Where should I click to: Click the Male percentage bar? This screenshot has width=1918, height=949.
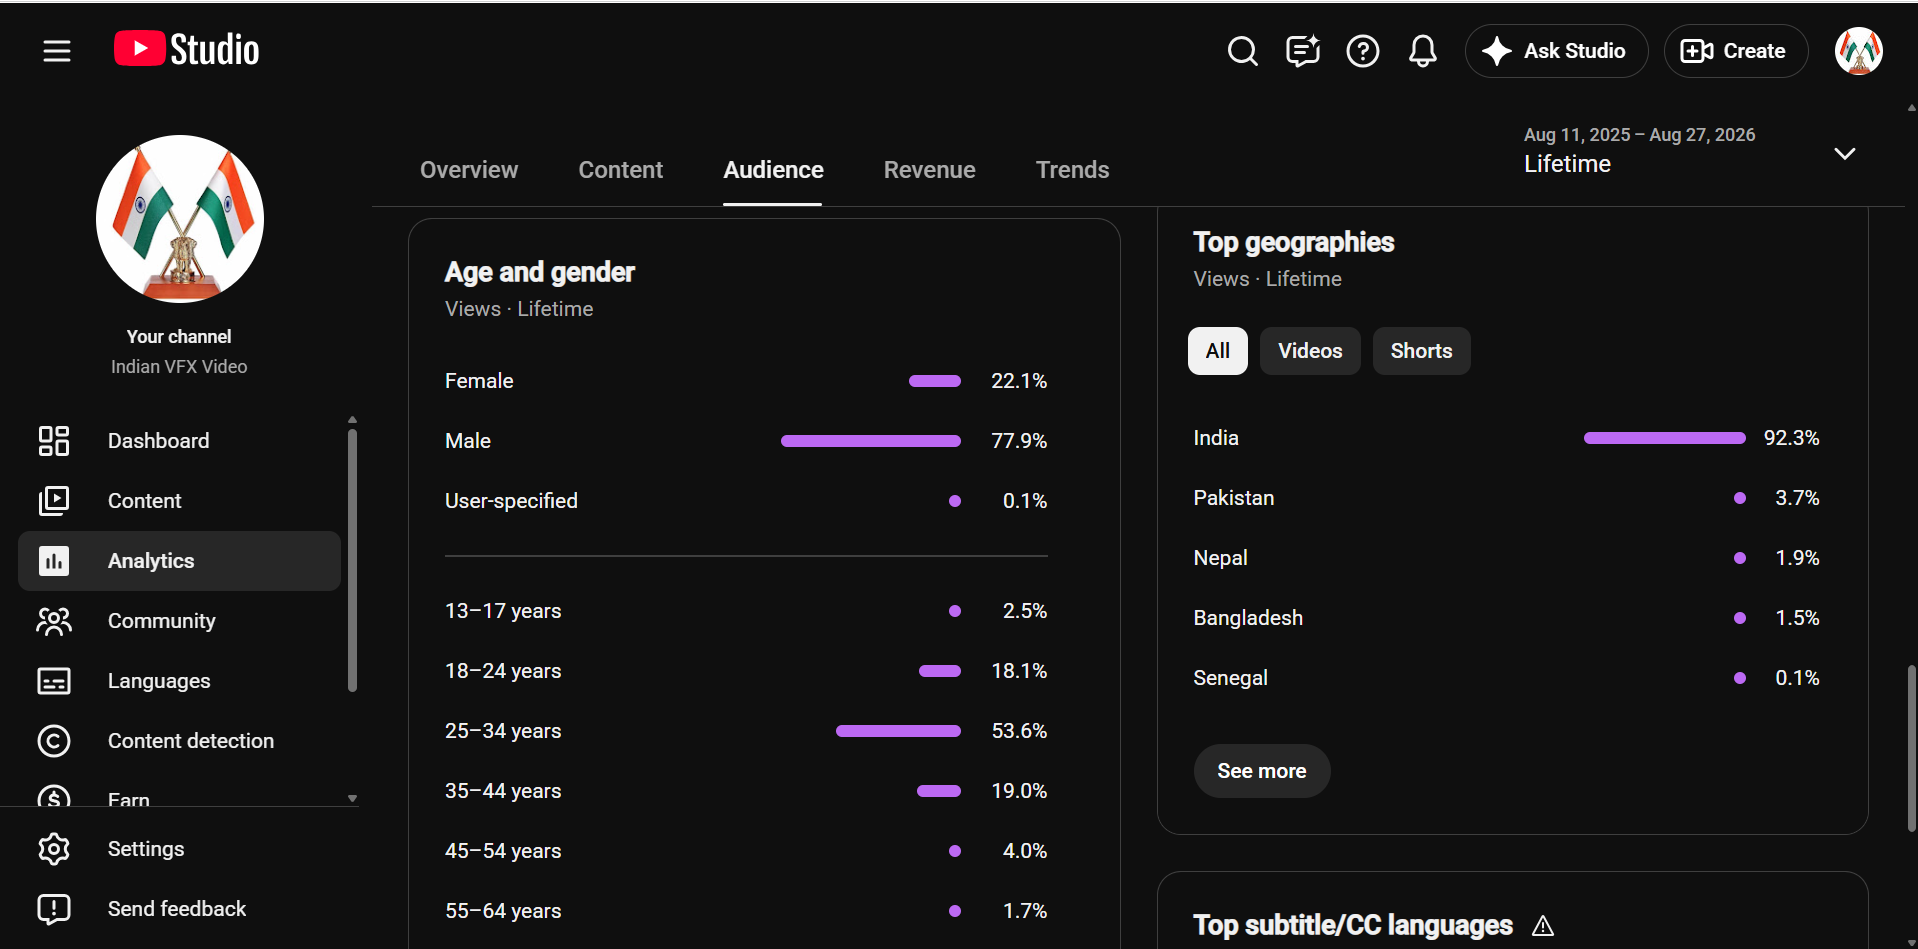point(871,441)
